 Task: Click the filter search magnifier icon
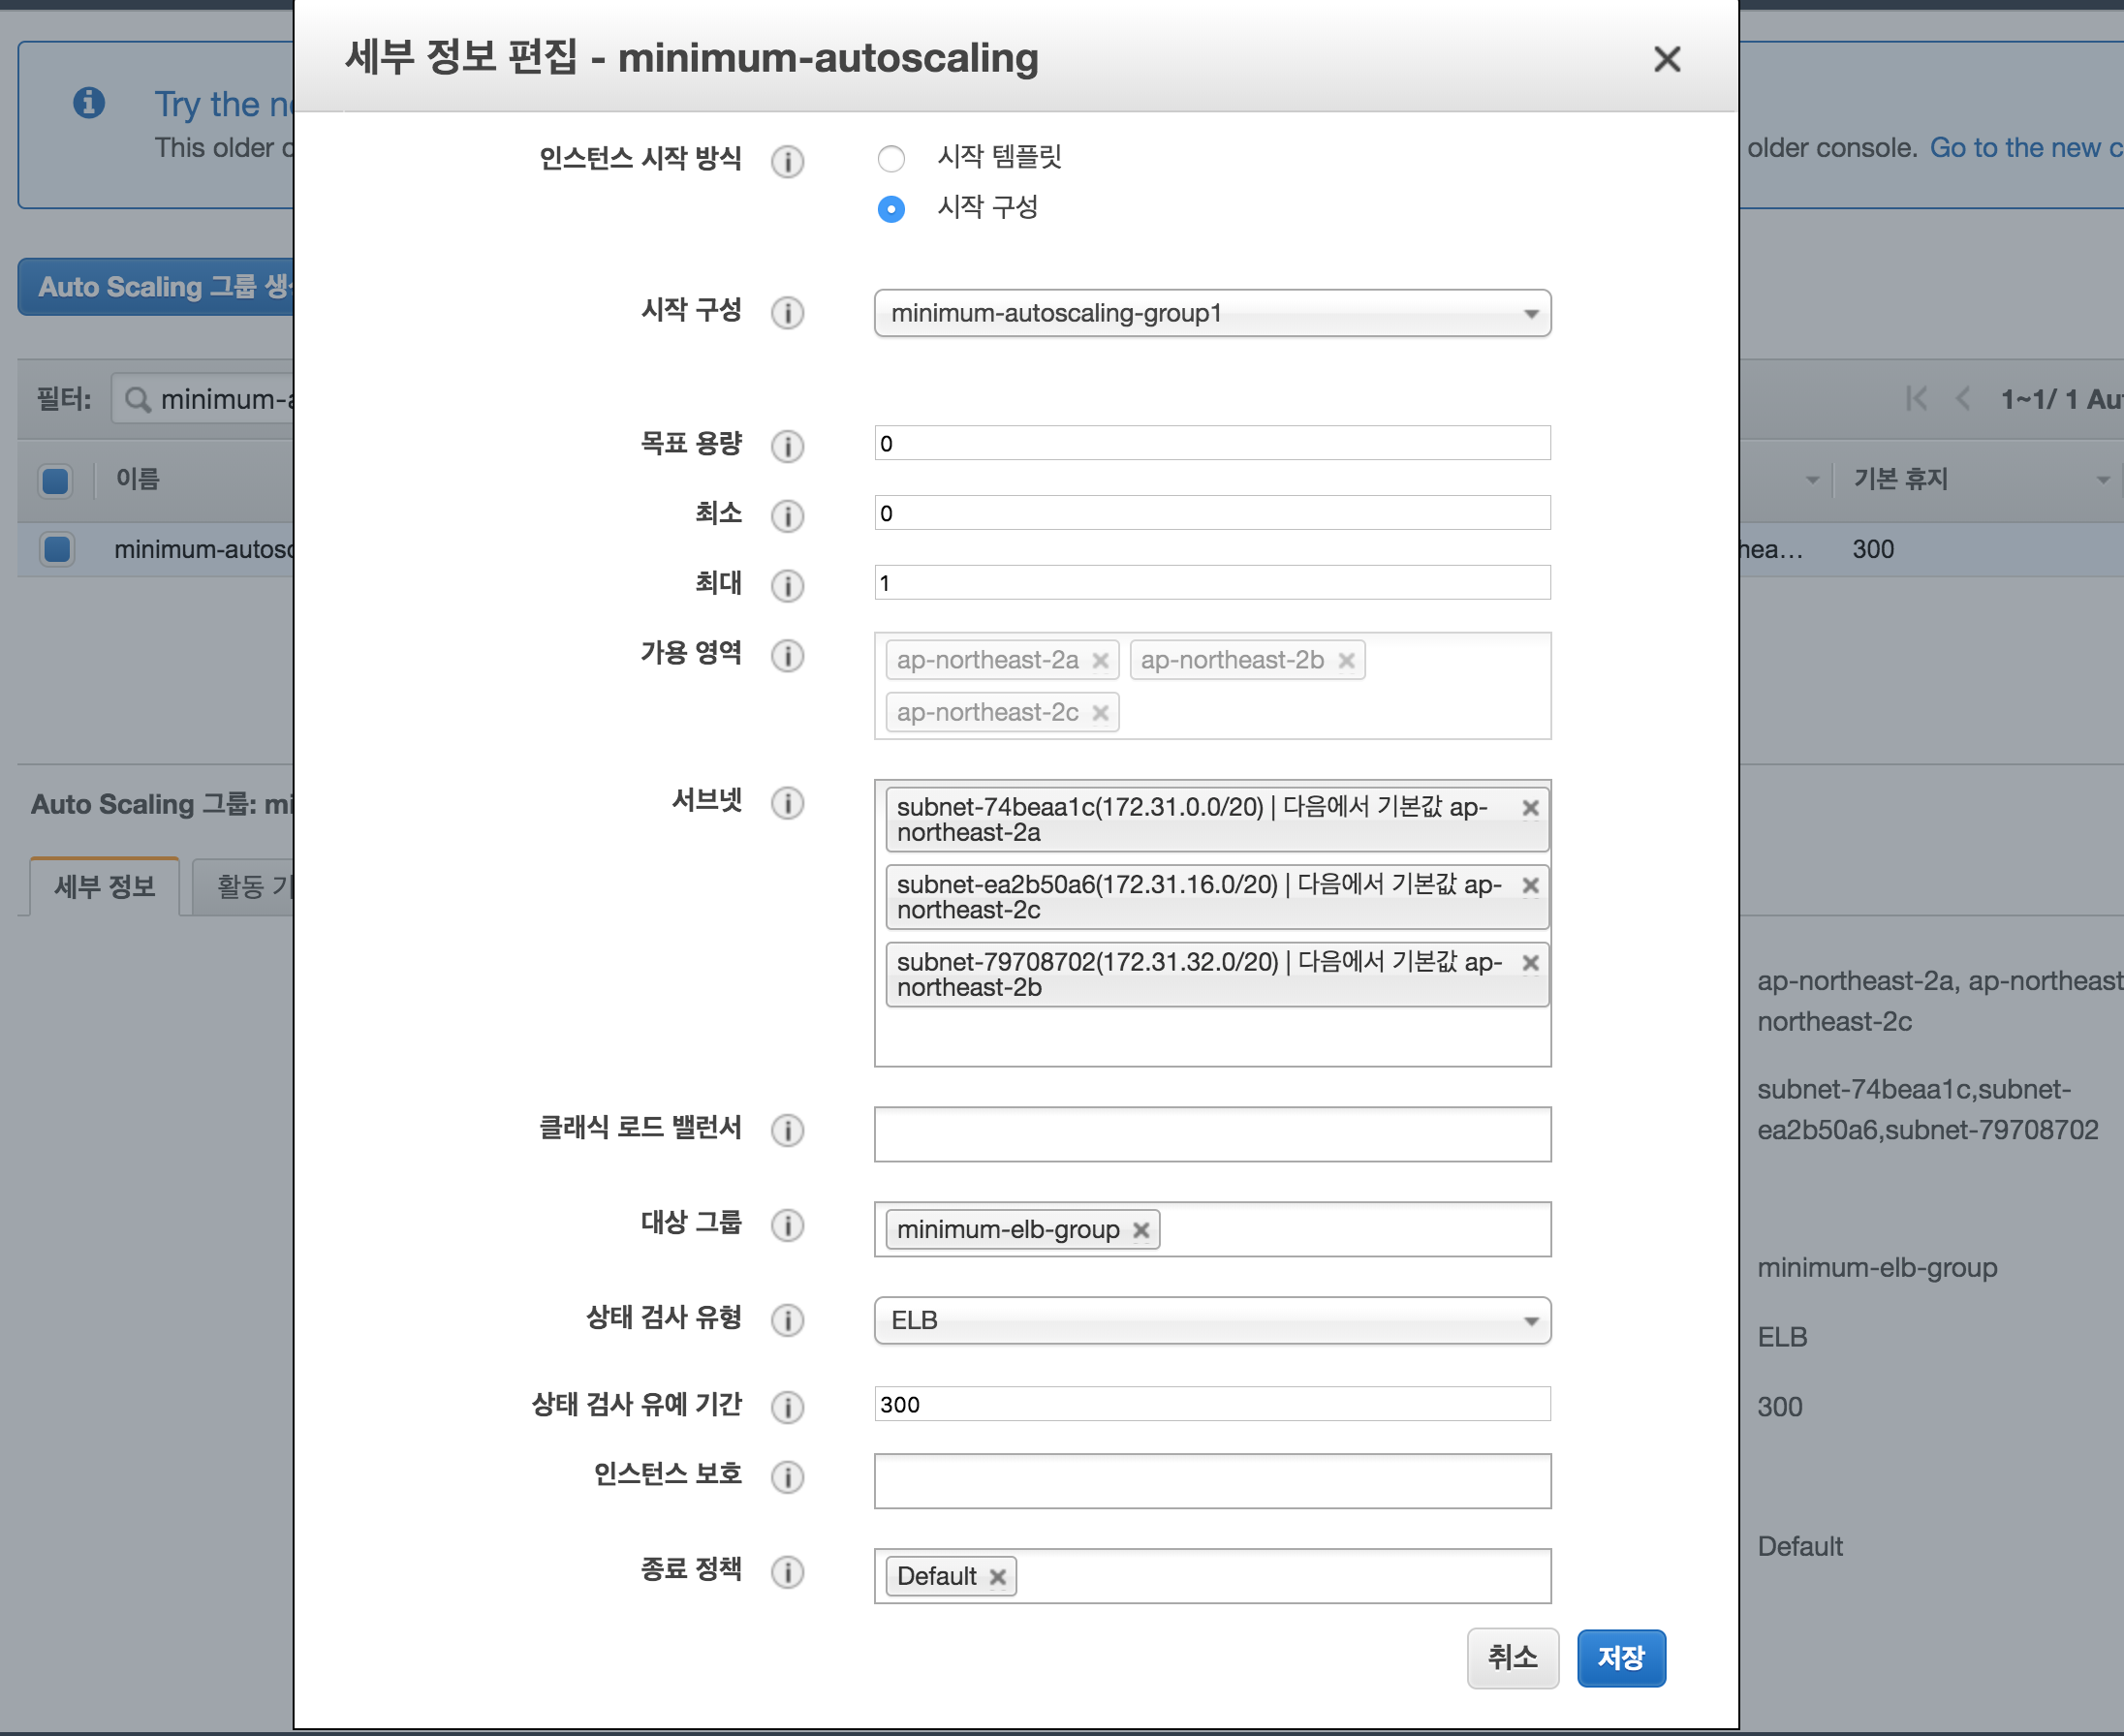[x=137, y=400]
